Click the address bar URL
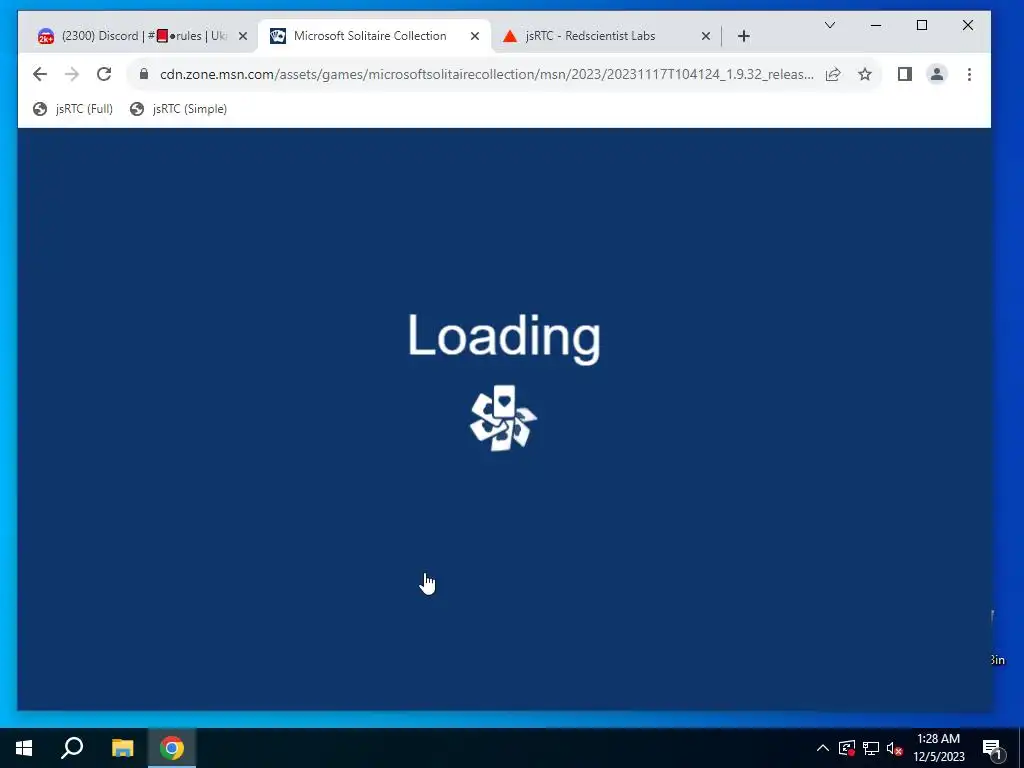This screenshot has width=1024, height=768. click(487, 74)
